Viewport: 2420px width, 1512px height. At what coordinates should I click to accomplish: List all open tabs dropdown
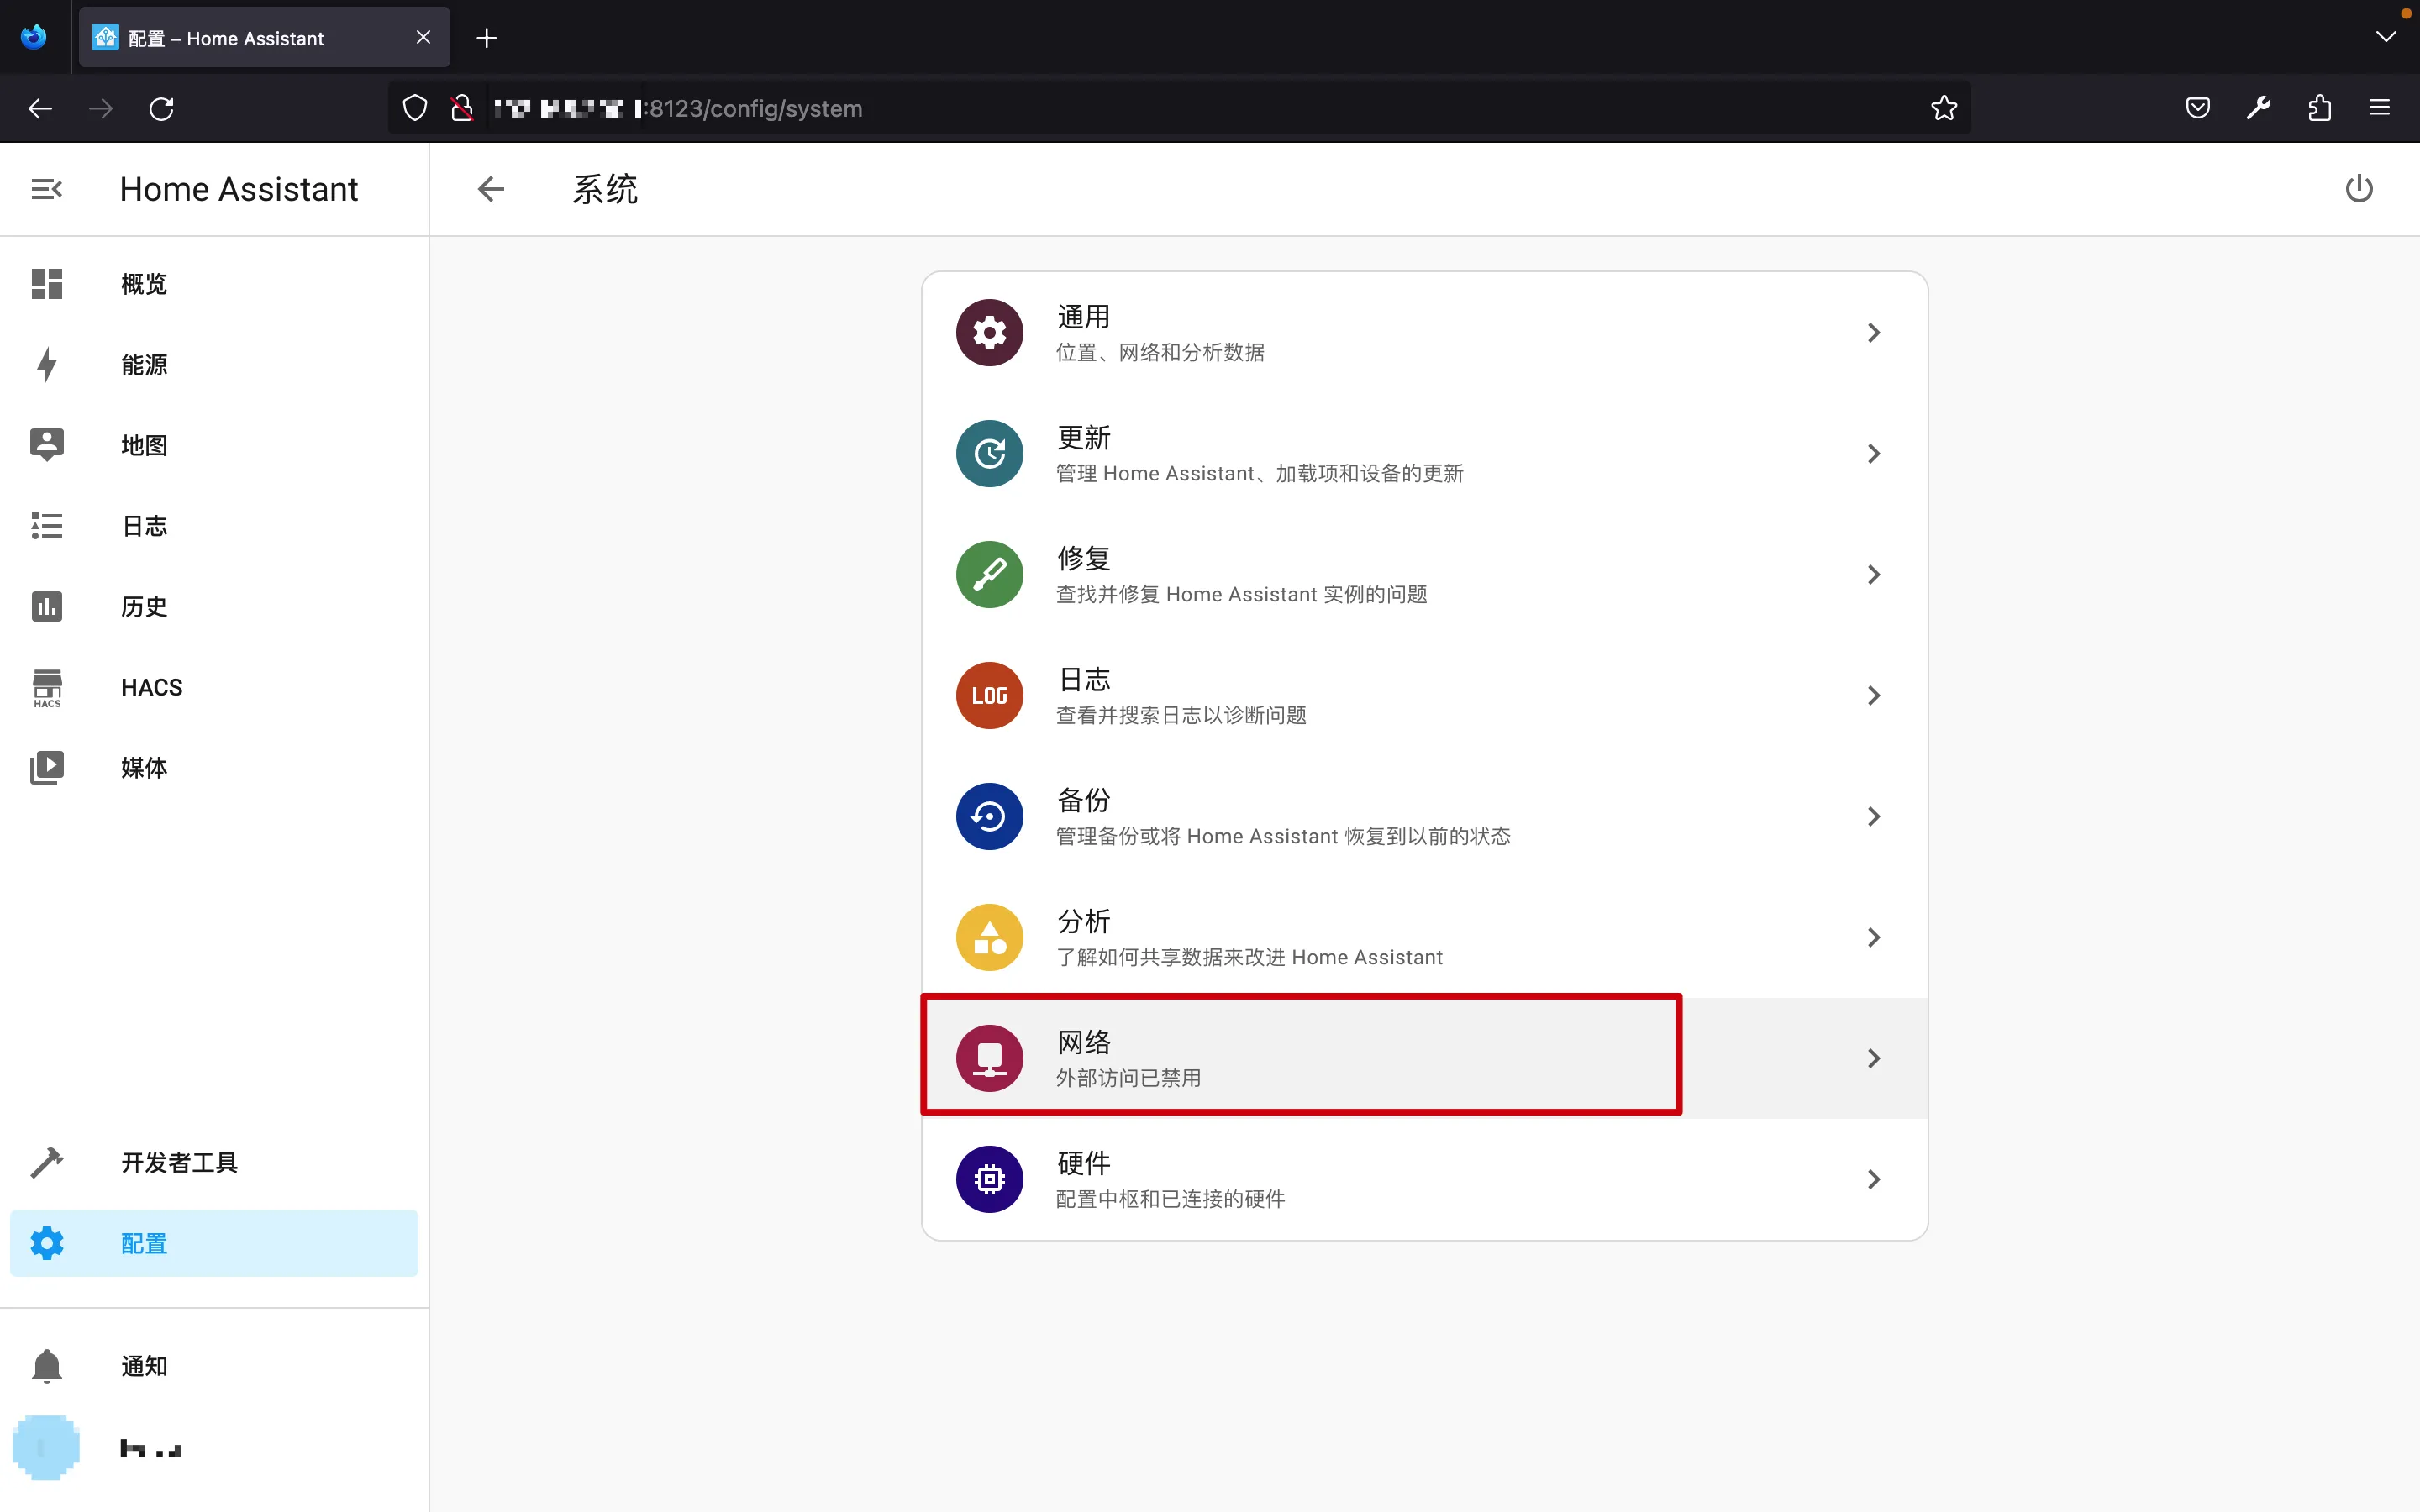[x=2386, y=37]
